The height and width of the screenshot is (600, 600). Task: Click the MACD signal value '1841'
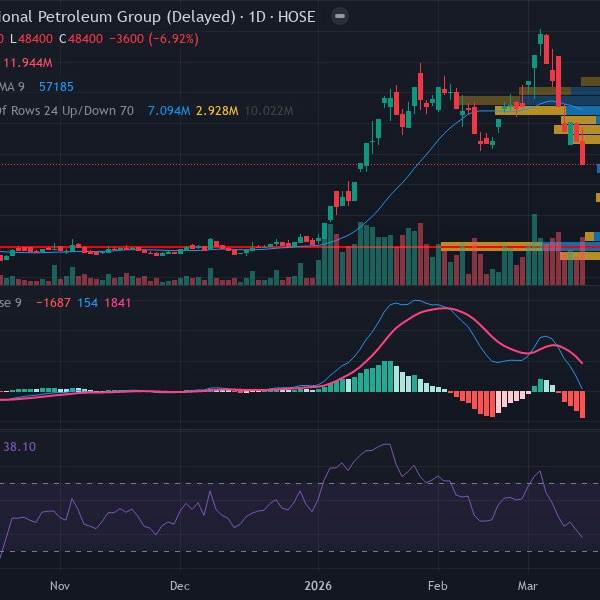(118, 303)
